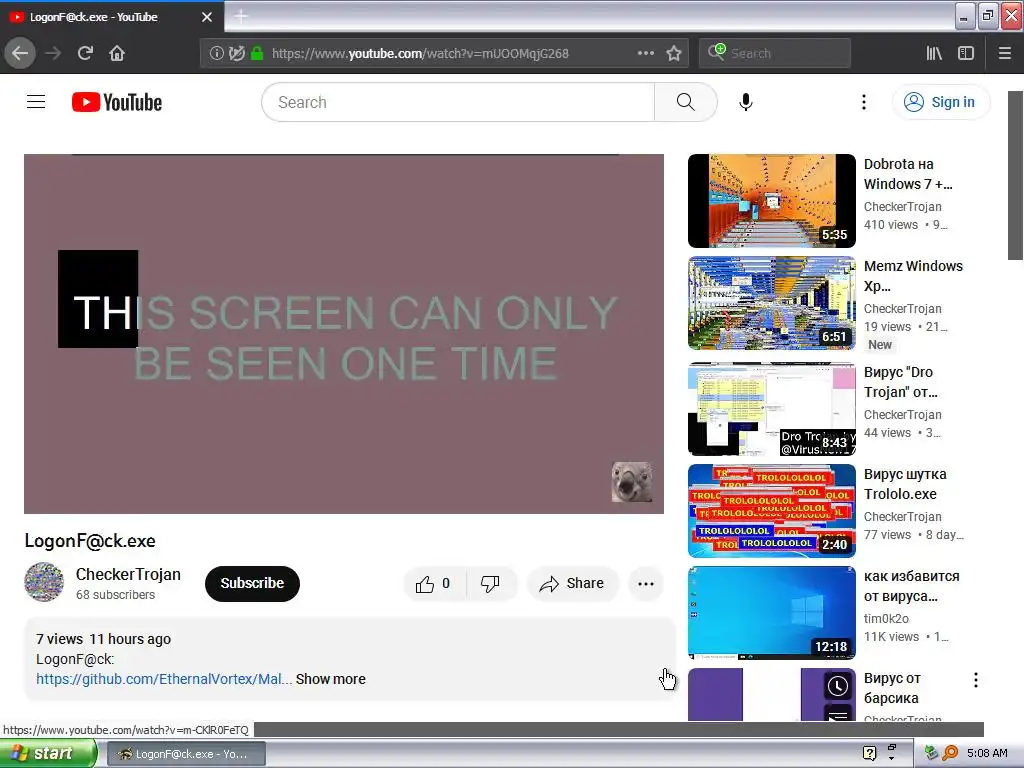The image size is (1024, 768).
Task: Click the Firefox toolbar search box
Action: click(x=775, y=54)
